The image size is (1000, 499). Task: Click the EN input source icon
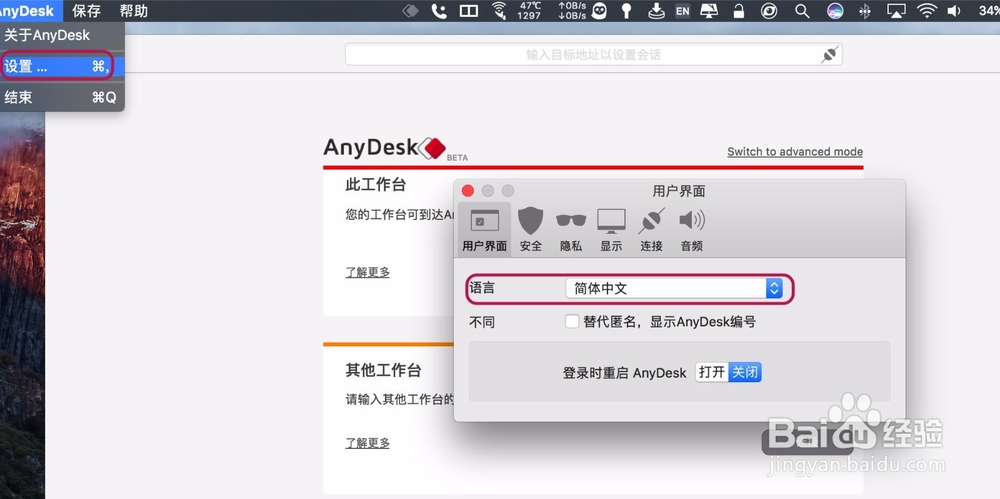682,11
